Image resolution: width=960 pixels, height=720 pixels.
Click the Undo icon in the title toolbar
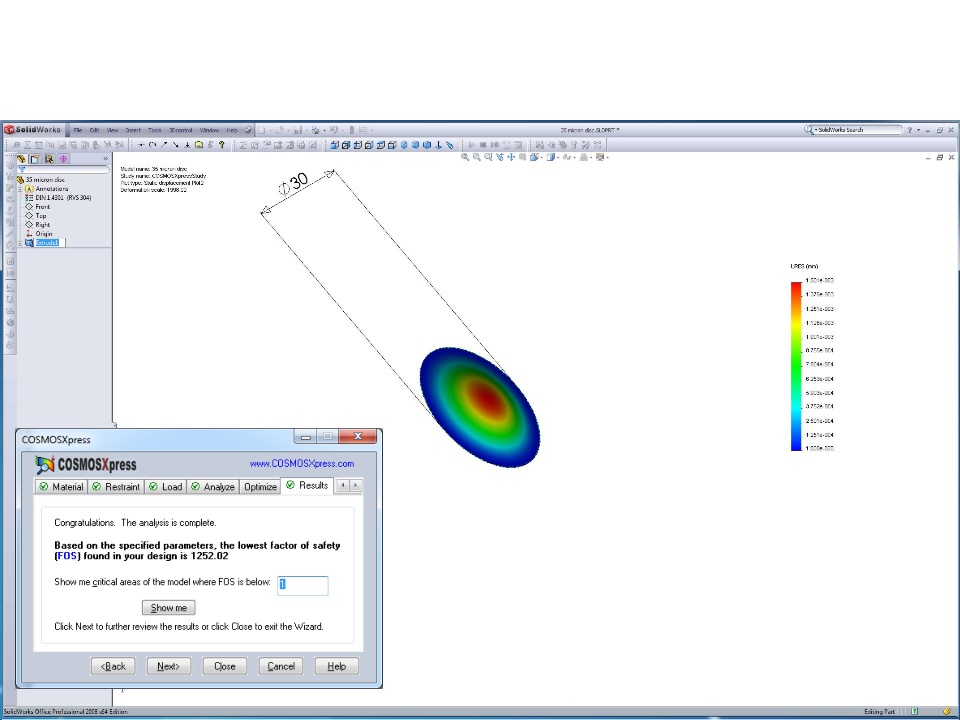point(334,130)
